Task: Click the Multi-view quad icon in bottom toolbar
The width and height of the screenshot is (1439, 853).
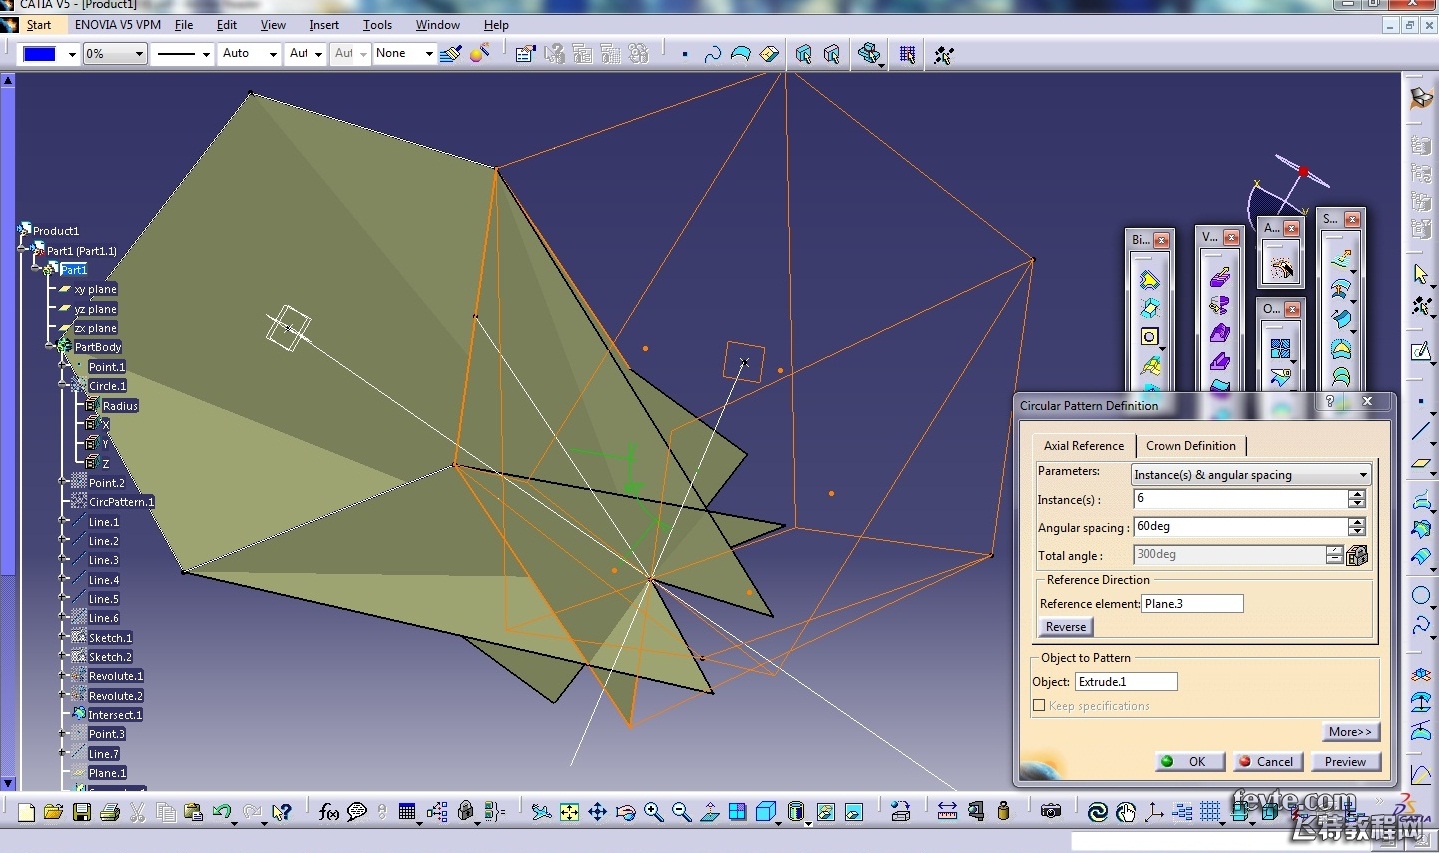Action: [x=737, y=812]
